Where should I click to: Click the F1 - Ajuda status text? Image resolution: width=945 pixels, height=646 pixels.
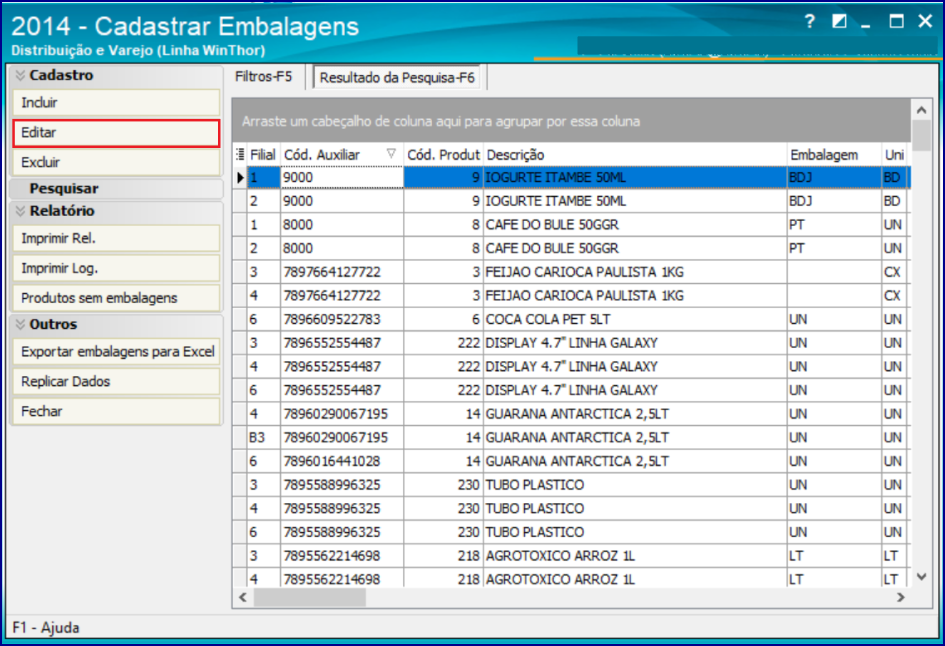[x=46, y=627]
